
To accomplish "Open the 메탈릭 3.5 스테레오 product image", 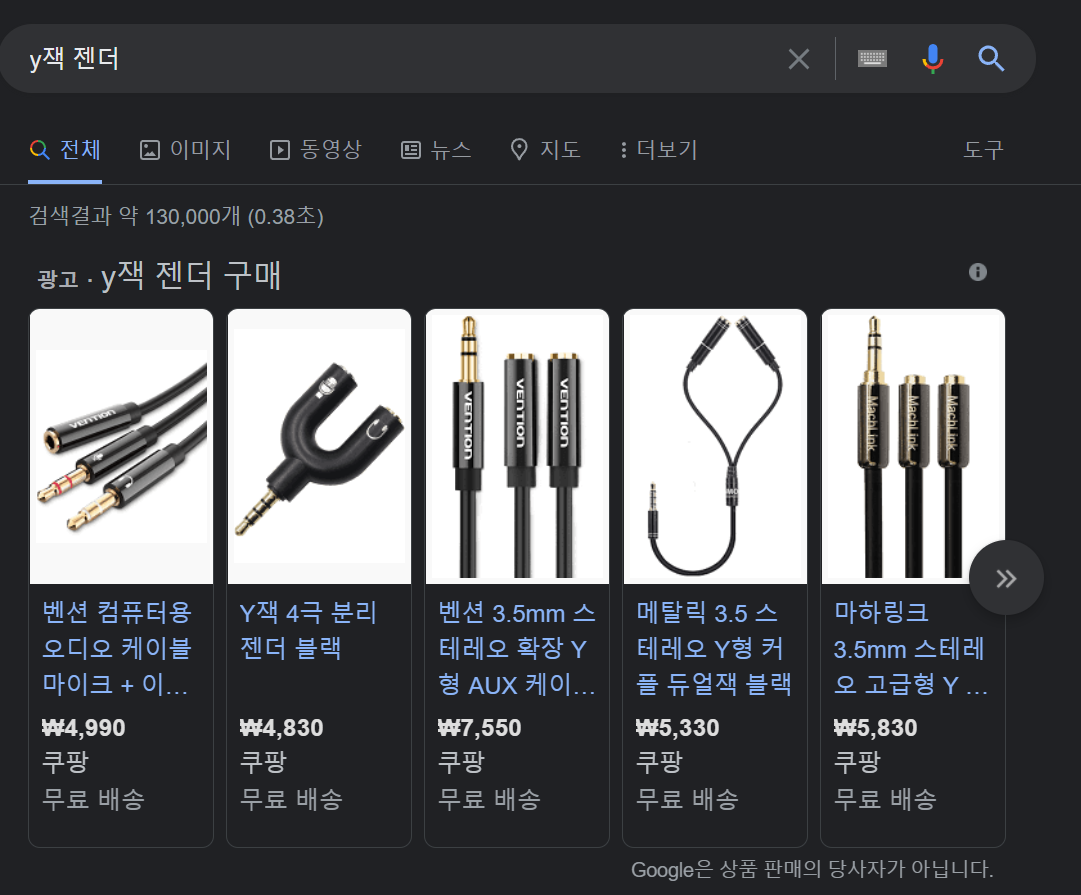I will click(715, 447).
